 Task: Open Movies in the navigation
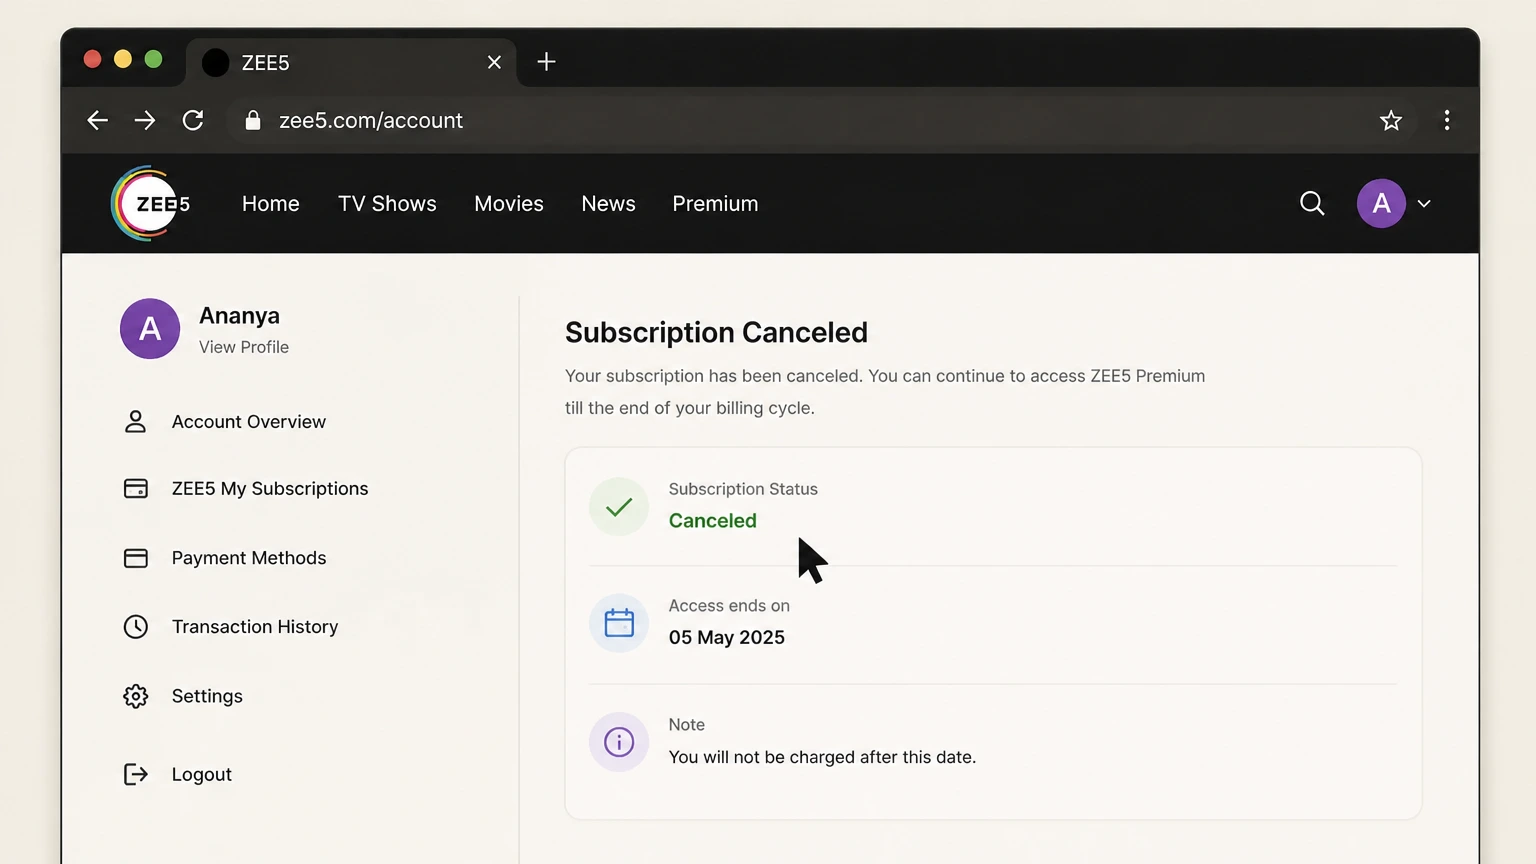click(509, 203)
